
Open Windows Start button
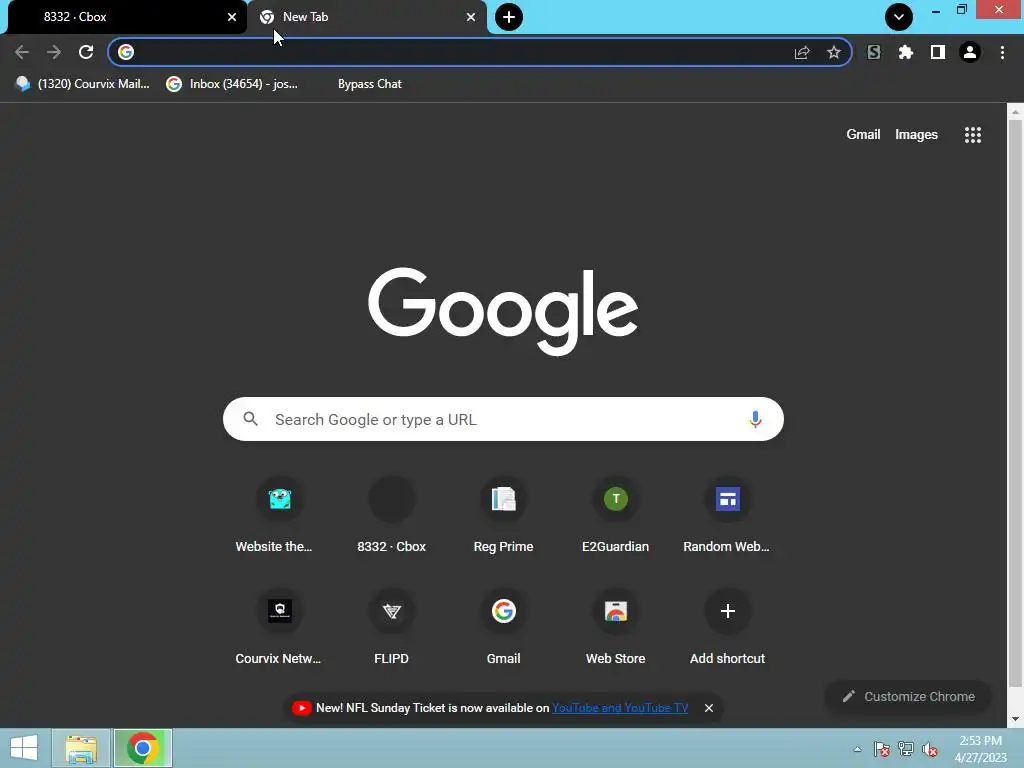pyautogui.click(x=24, y=748)
